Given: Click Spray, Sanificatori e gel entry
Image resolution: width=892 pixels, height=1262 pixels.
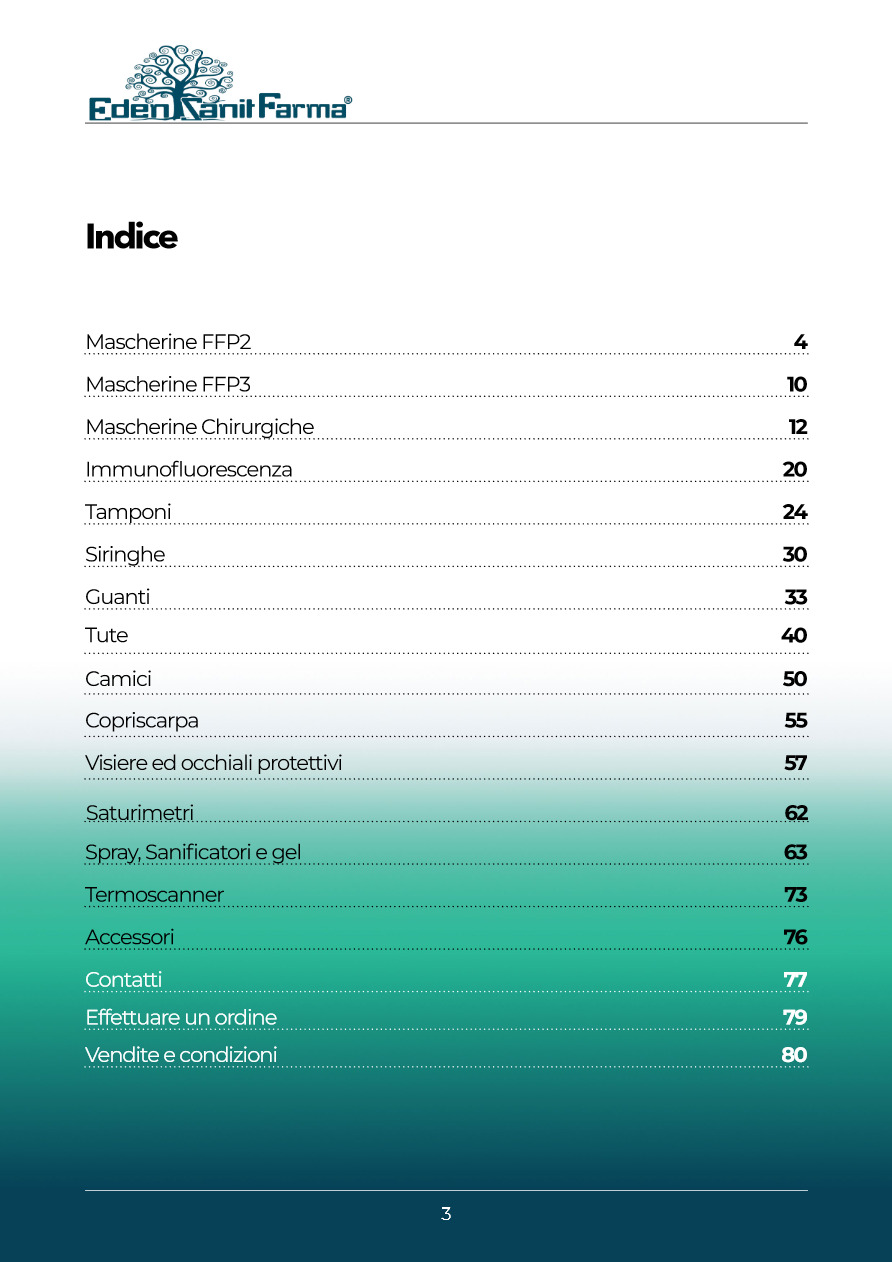Looking at the screenshot, I should coord(193,853).
